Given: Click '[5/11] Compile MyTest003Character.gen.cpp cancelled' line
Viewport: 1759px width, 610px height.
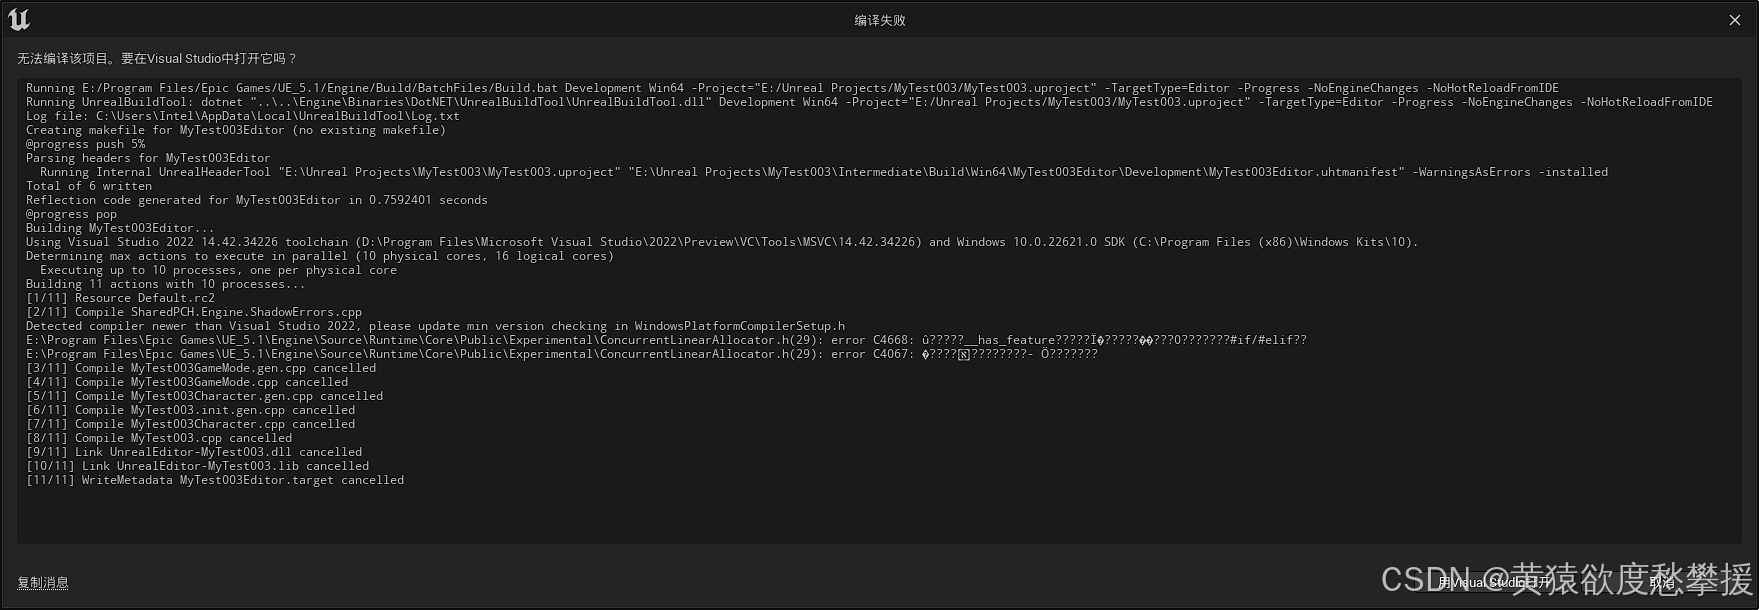Looking at the screenshot, I should point(205,396).
